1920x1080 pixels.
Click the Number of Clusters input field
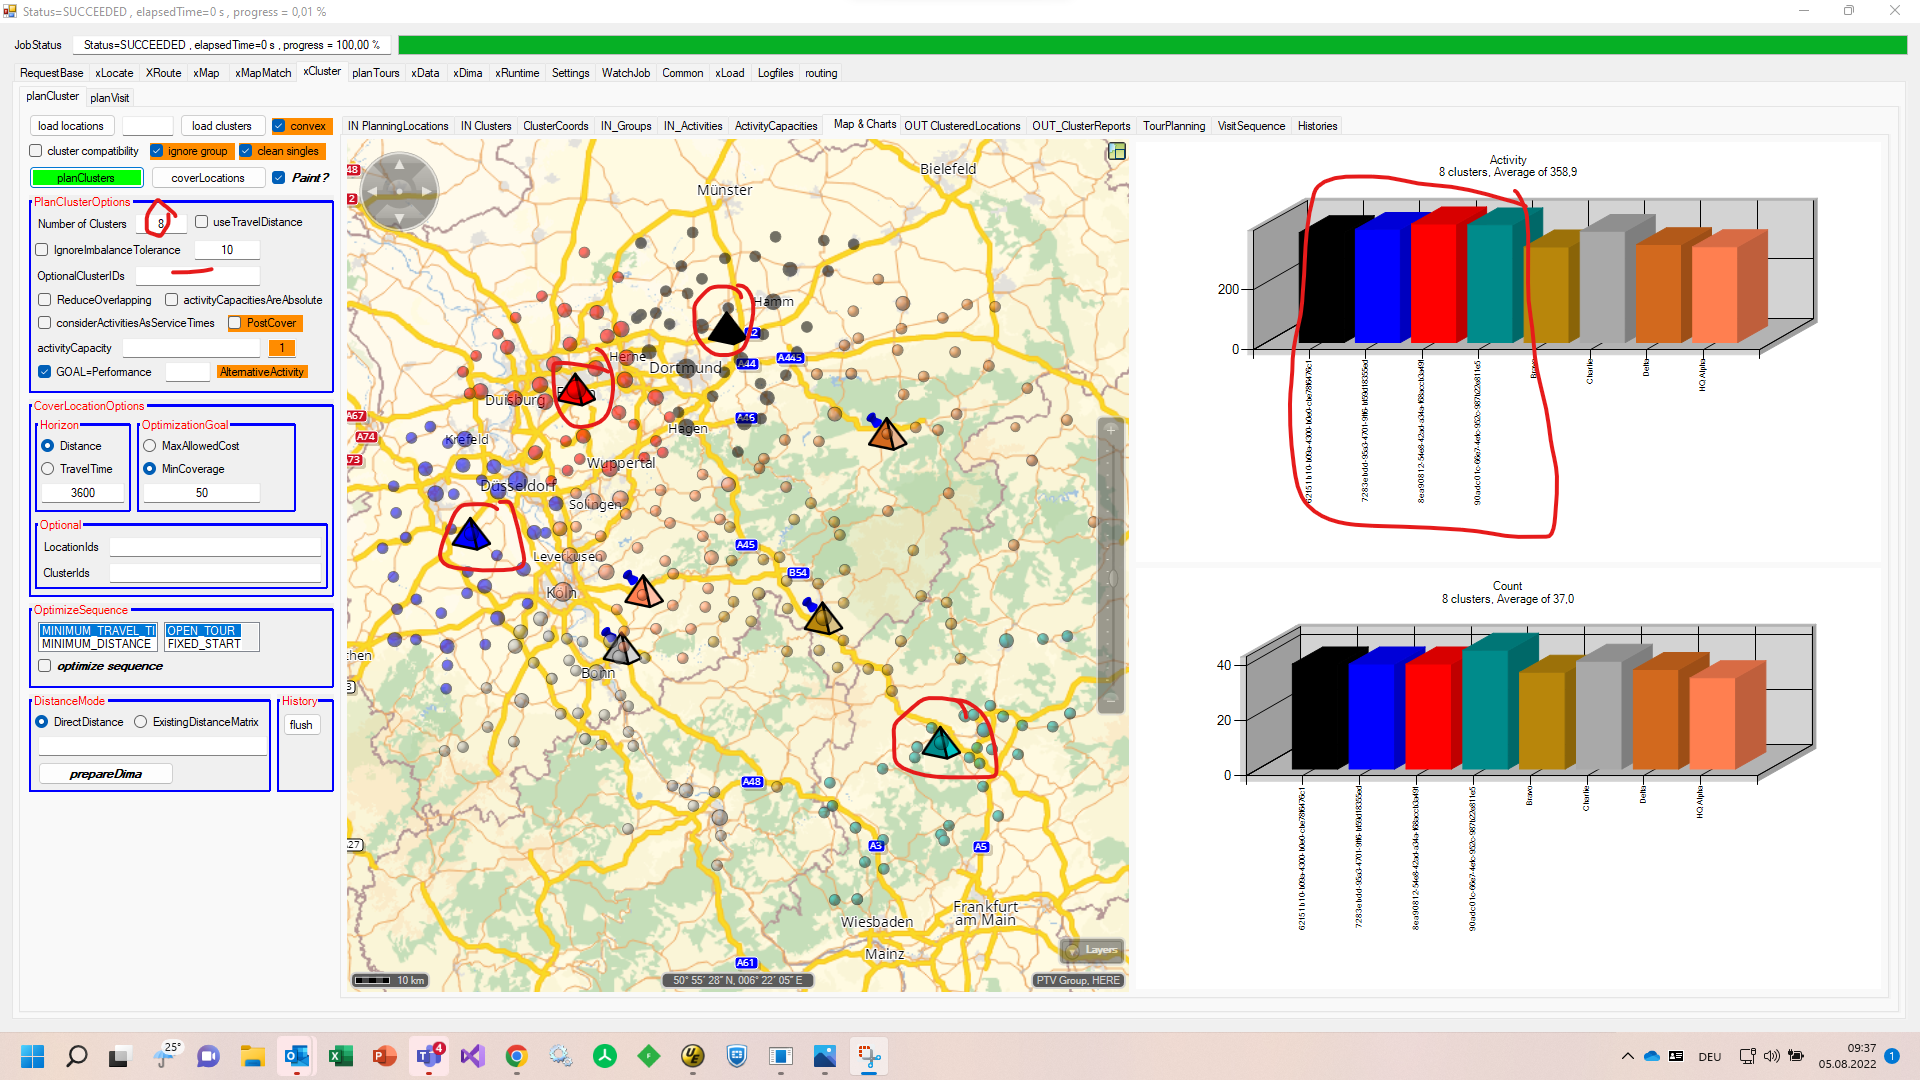[x=160, y=224]
